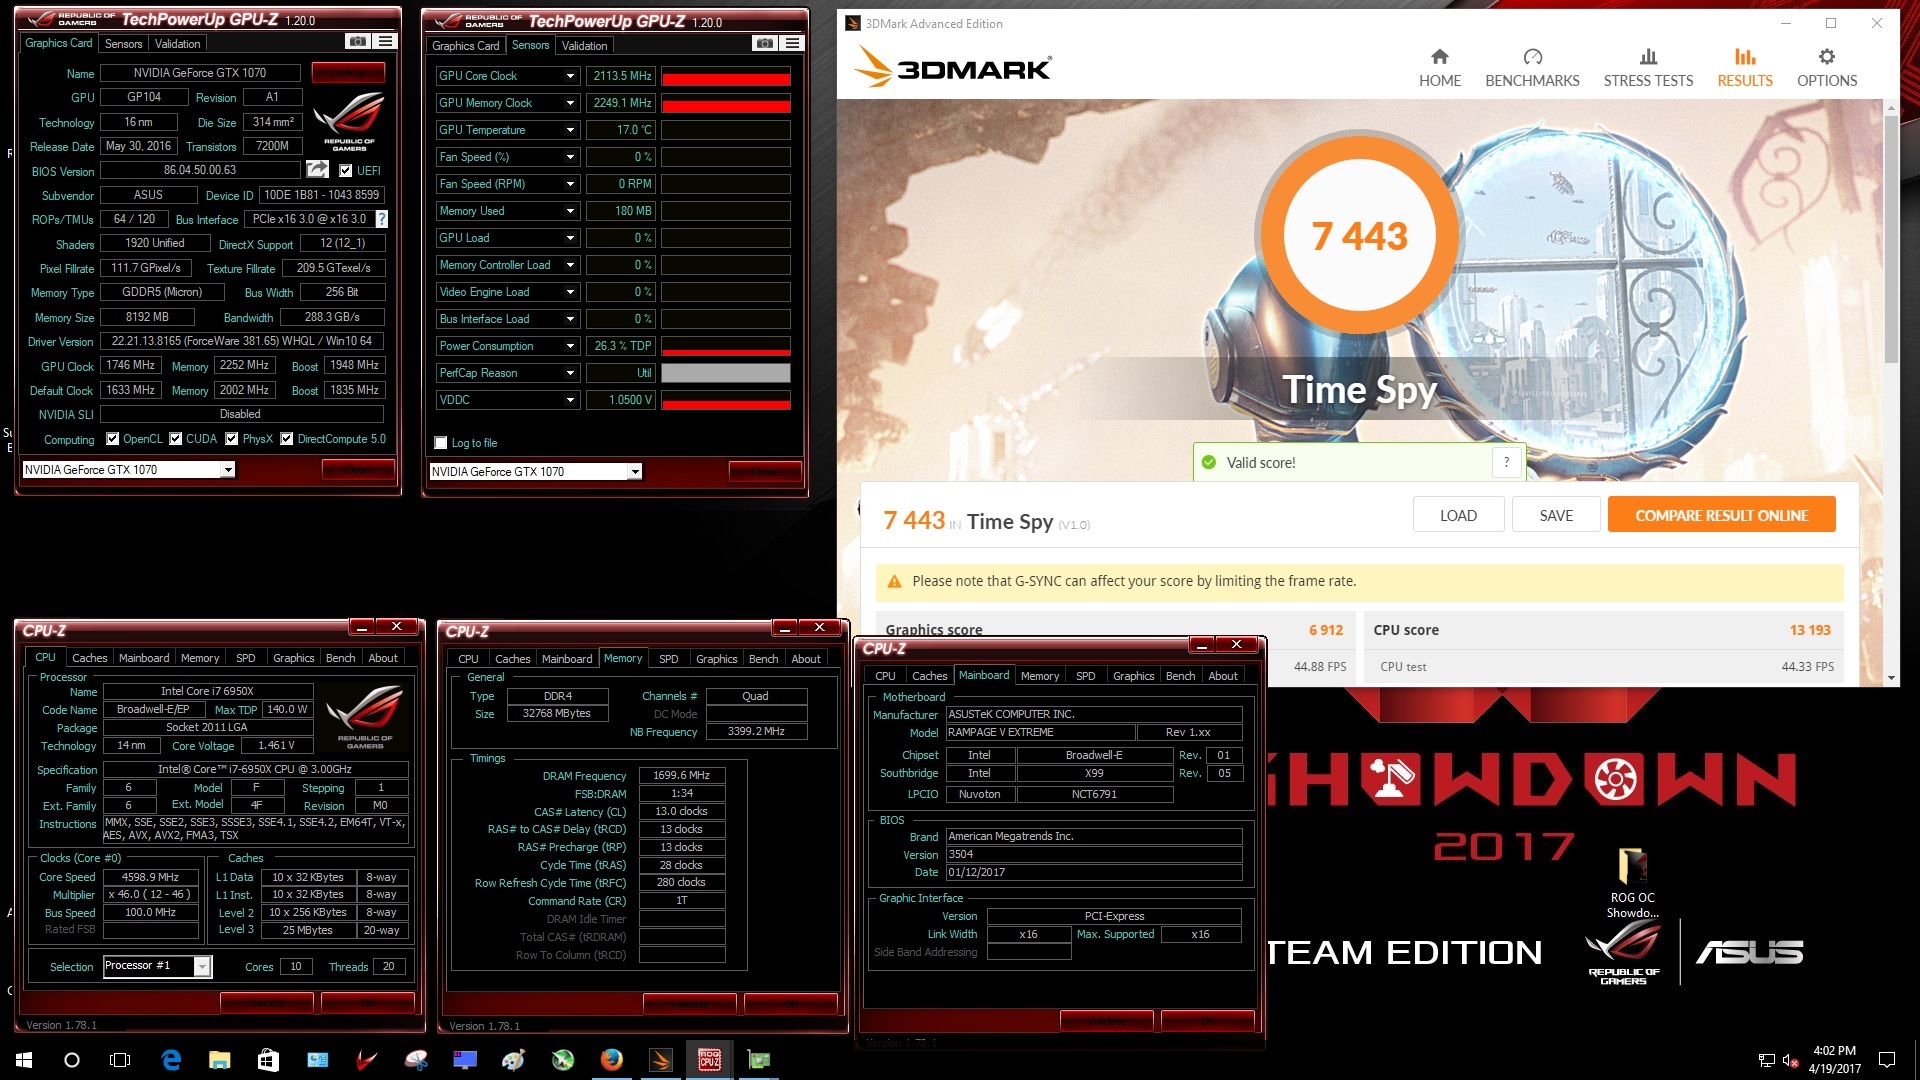Image resolution: width=1920 pixels, height=1080 pixels.
Task: Open the Snipping Tool taskbar icon
Action: (x=417, y=1060)
